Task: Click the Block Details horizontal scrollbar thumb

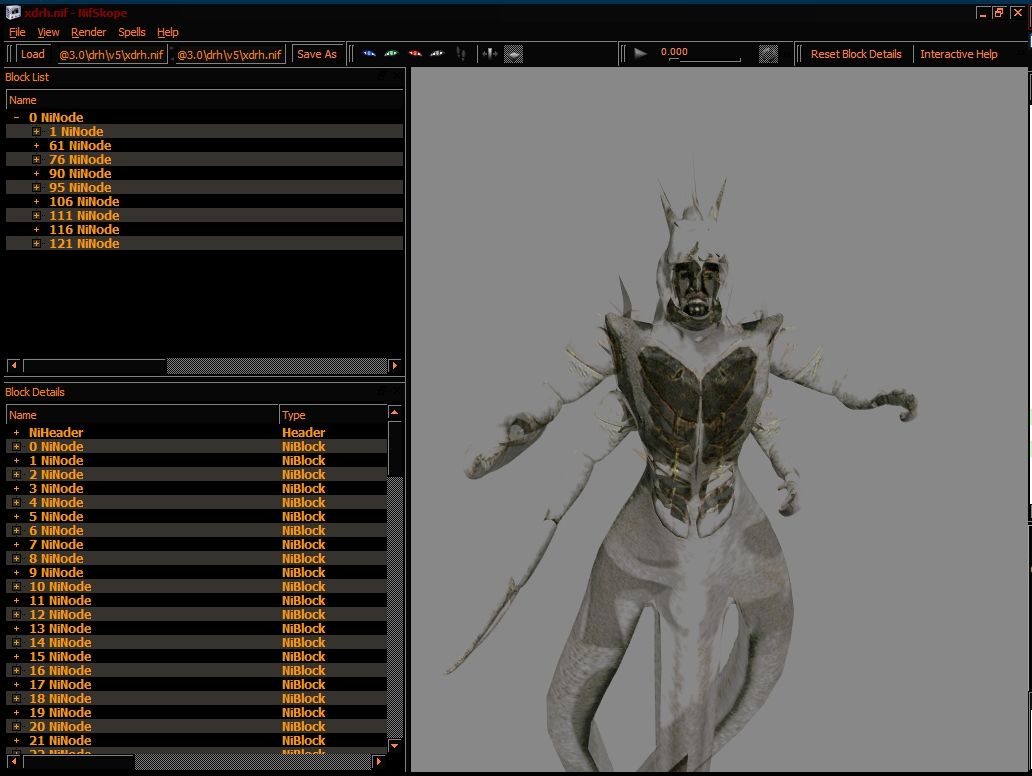Action: pos(79,762)
